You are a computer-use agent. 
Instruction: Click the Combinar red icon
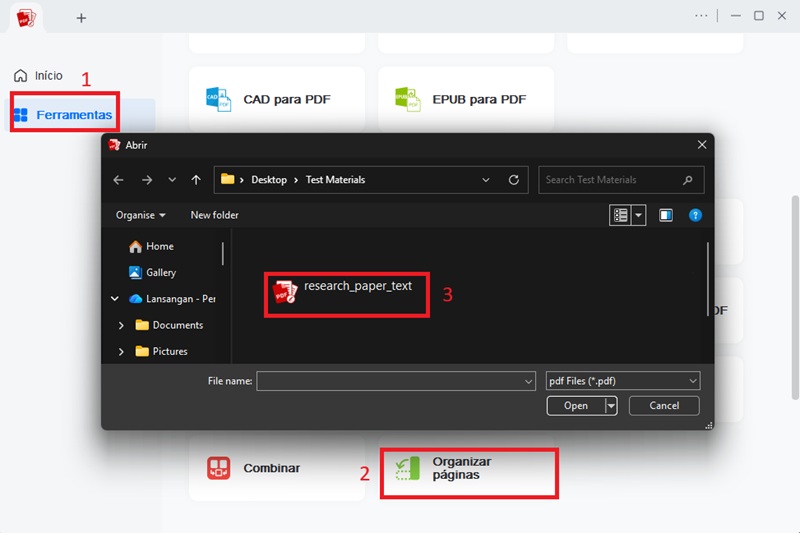(x=218, y=468)
